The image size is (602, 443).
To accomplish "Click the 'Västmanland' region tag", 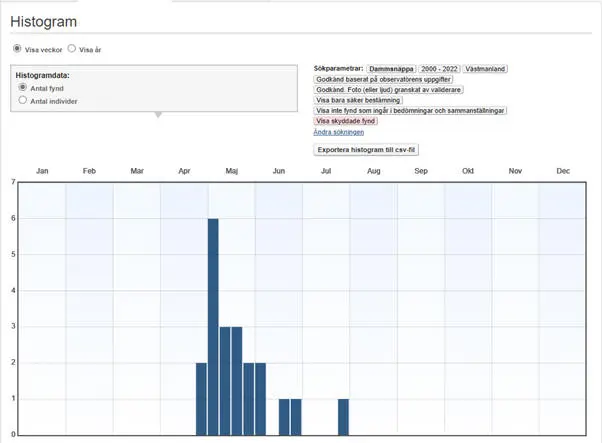I will click(486, 68).
